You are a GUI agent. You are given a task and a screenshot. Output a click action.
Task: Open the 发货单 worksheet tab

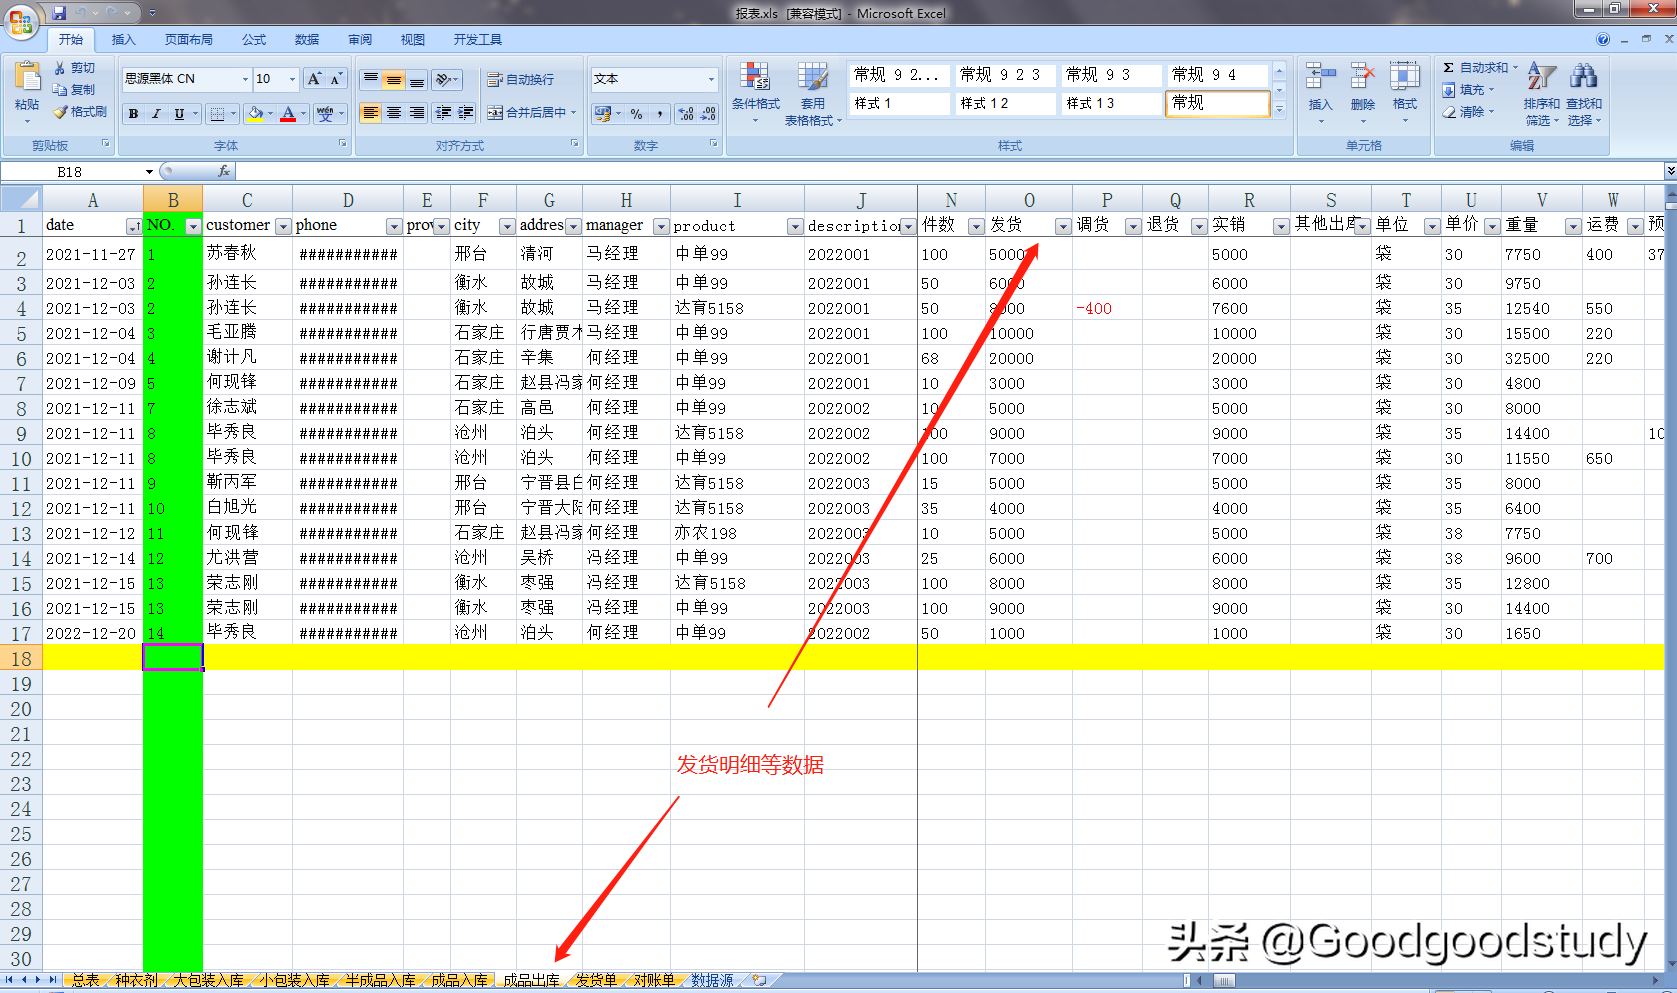tap(596, 981)
